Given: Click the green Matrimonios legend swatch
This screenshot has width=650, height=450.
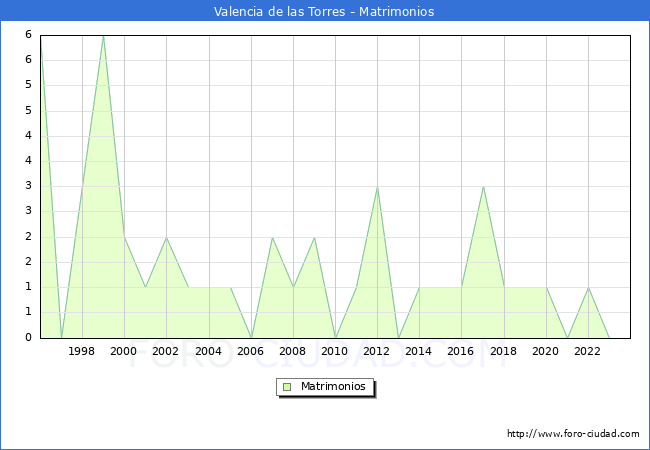Looking at the screenshot, I should point(287,387).
